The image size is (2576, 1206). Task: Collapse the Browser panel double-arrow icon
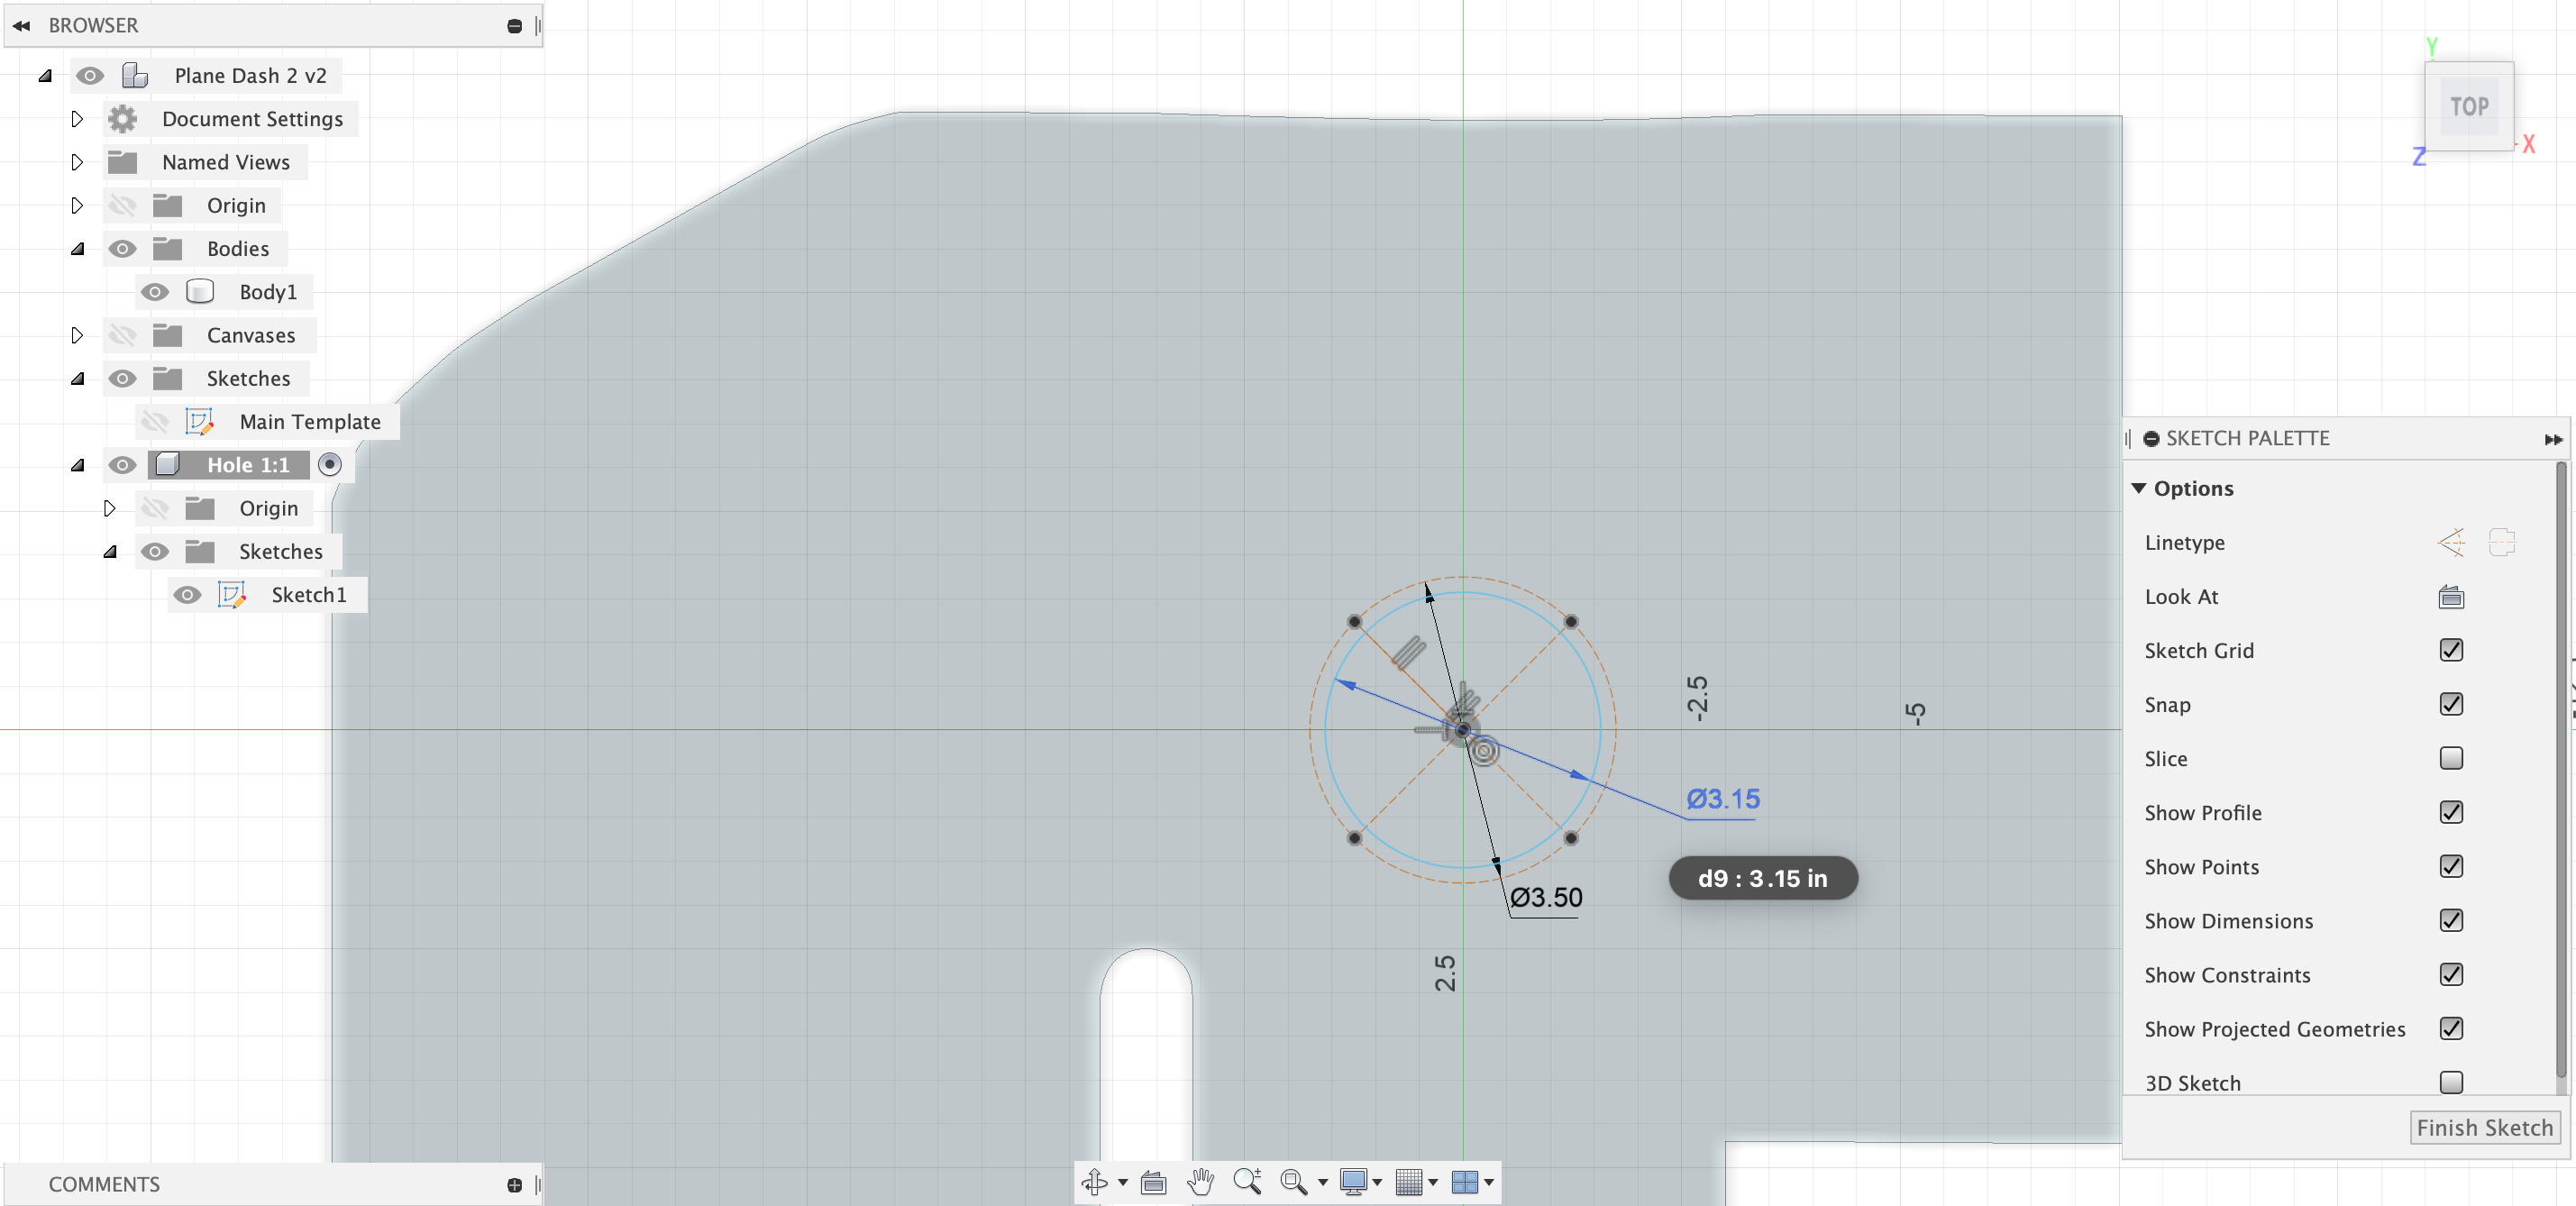pyautogui.click(x=21, y=25)
